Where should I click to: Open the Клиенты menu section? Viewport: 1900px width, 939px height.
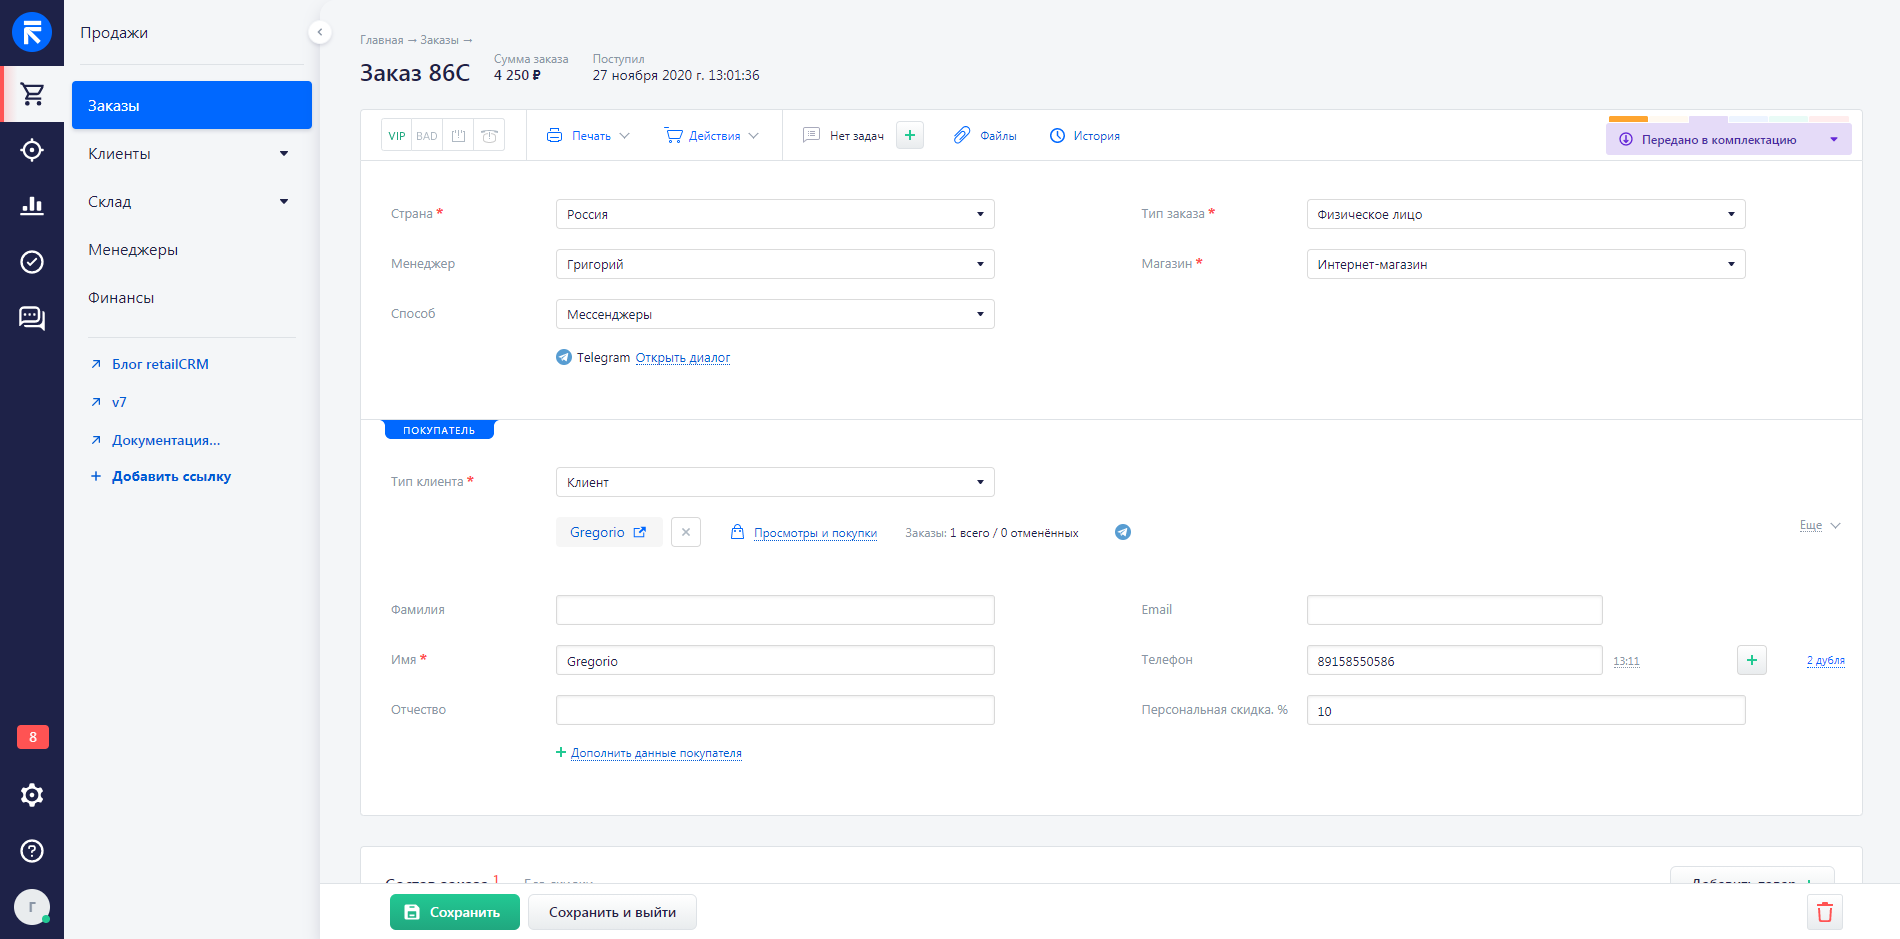click(188, 154)
